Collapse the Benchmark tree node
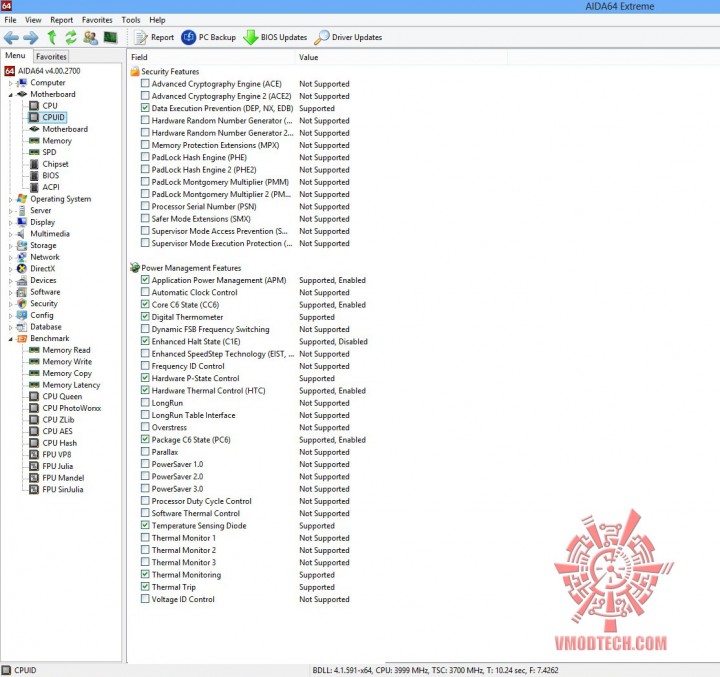 11,339
